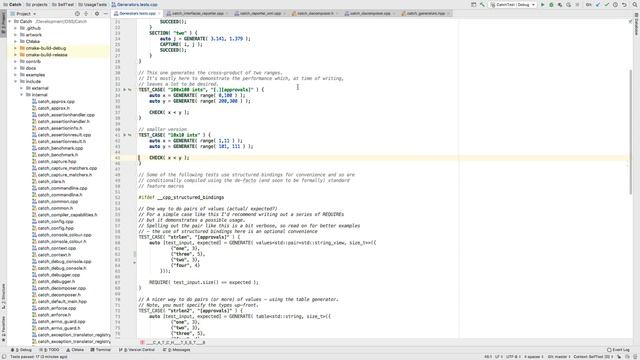Screen dimensions: 640x360
Task: Hide the Project panel with minus icon
Action: tap(105, 13)
